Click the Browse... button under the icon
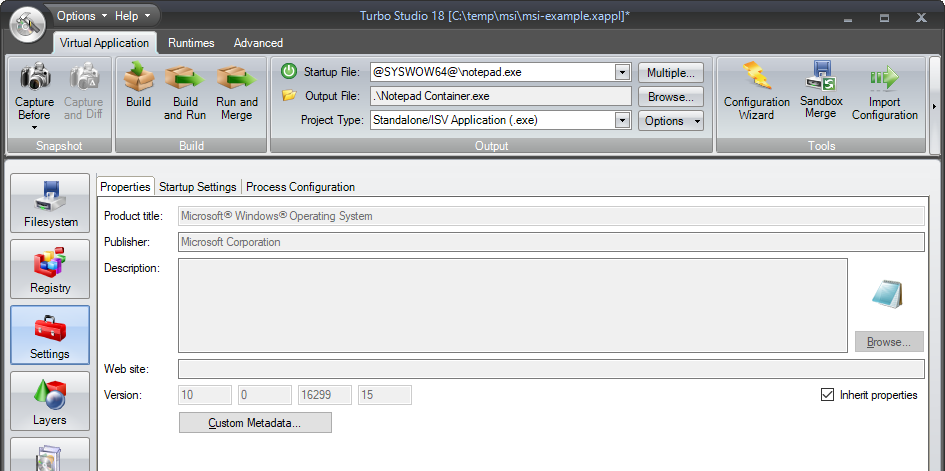Viewport: 945px width, 471px height. (889, 342)
